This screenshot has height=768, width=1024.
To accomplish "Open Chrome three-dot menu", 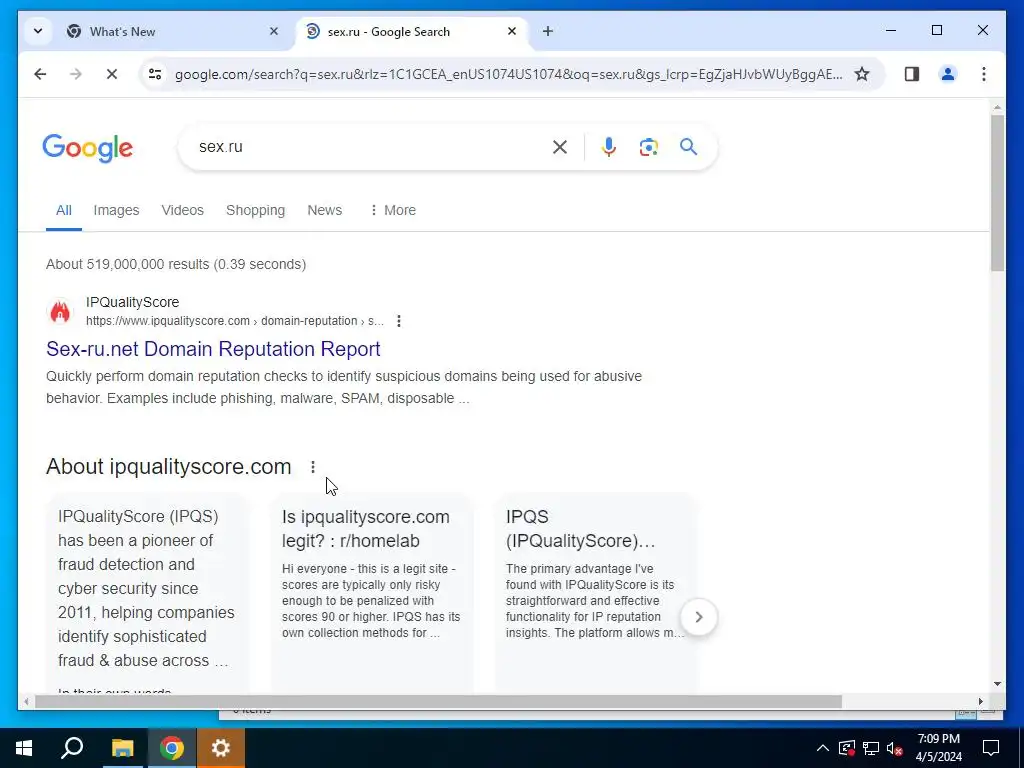I will click(984, 74).
